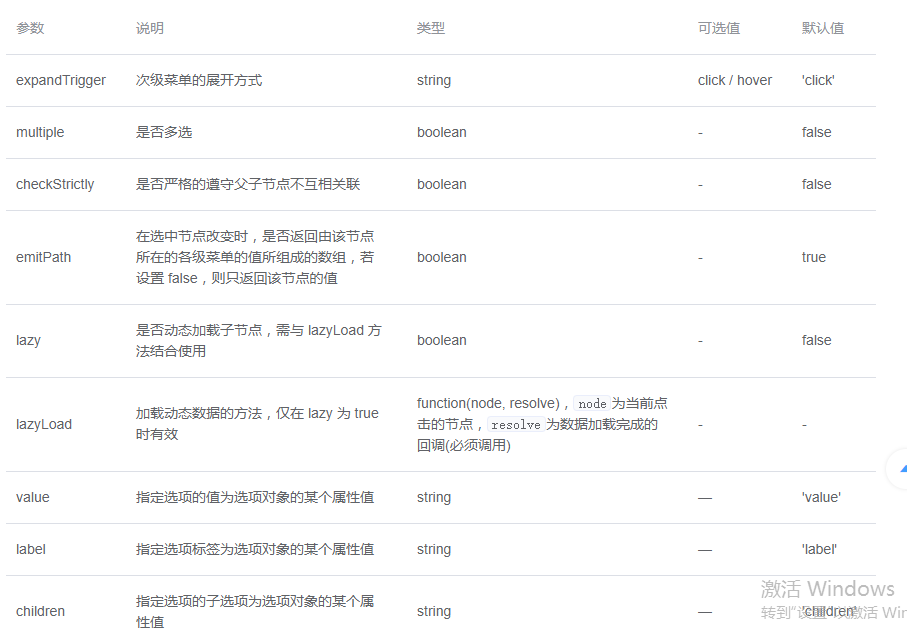Click string type in expandTrigger row

click(434, 80)
